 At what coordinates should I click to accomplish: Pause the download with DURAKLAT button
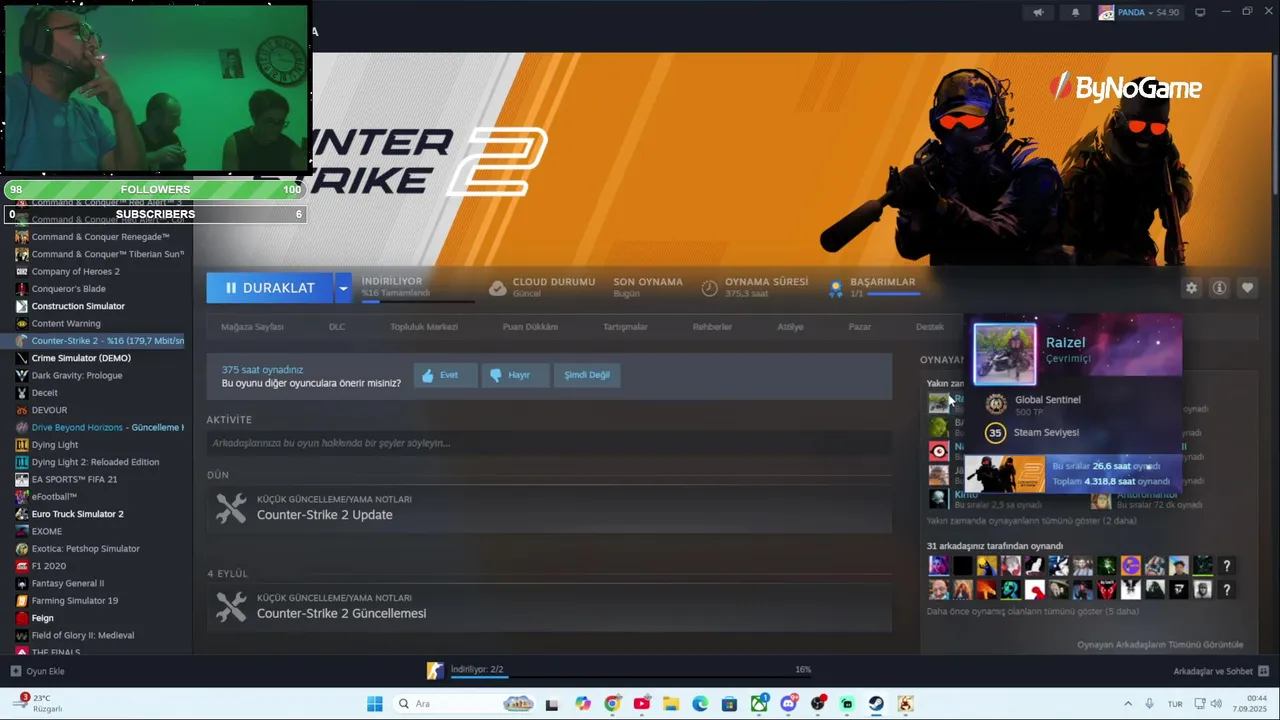point(270,288)
